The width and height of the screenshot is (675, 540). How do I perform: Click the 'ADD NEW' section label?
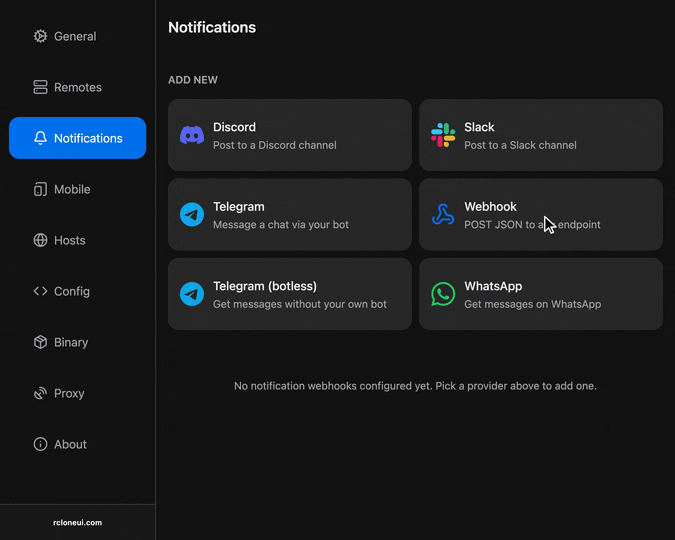(193, 80)
